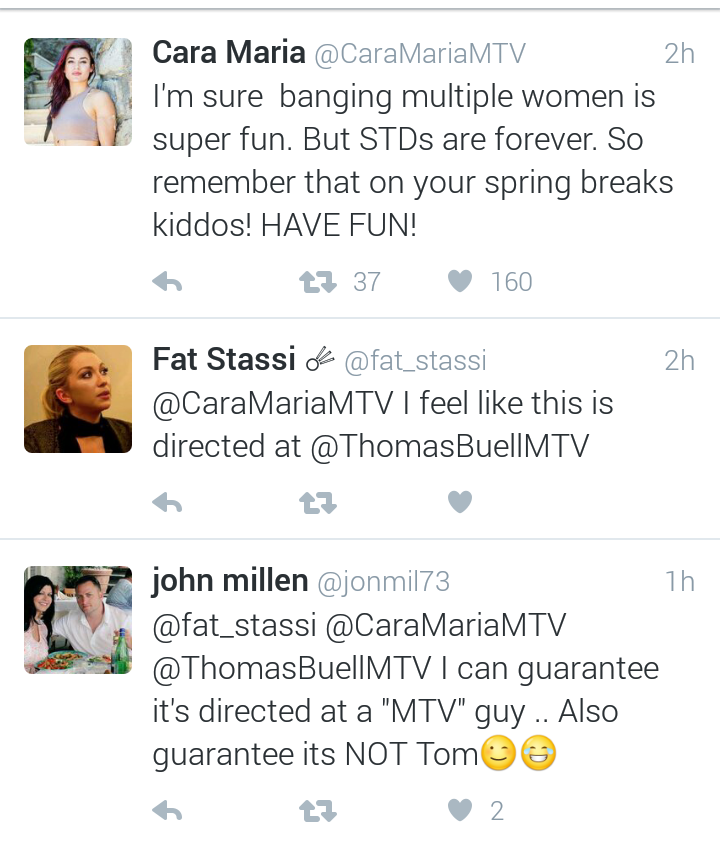Open the Cara Maria display name
Viewport: 720px width, 846px height.
click(229, 53)
